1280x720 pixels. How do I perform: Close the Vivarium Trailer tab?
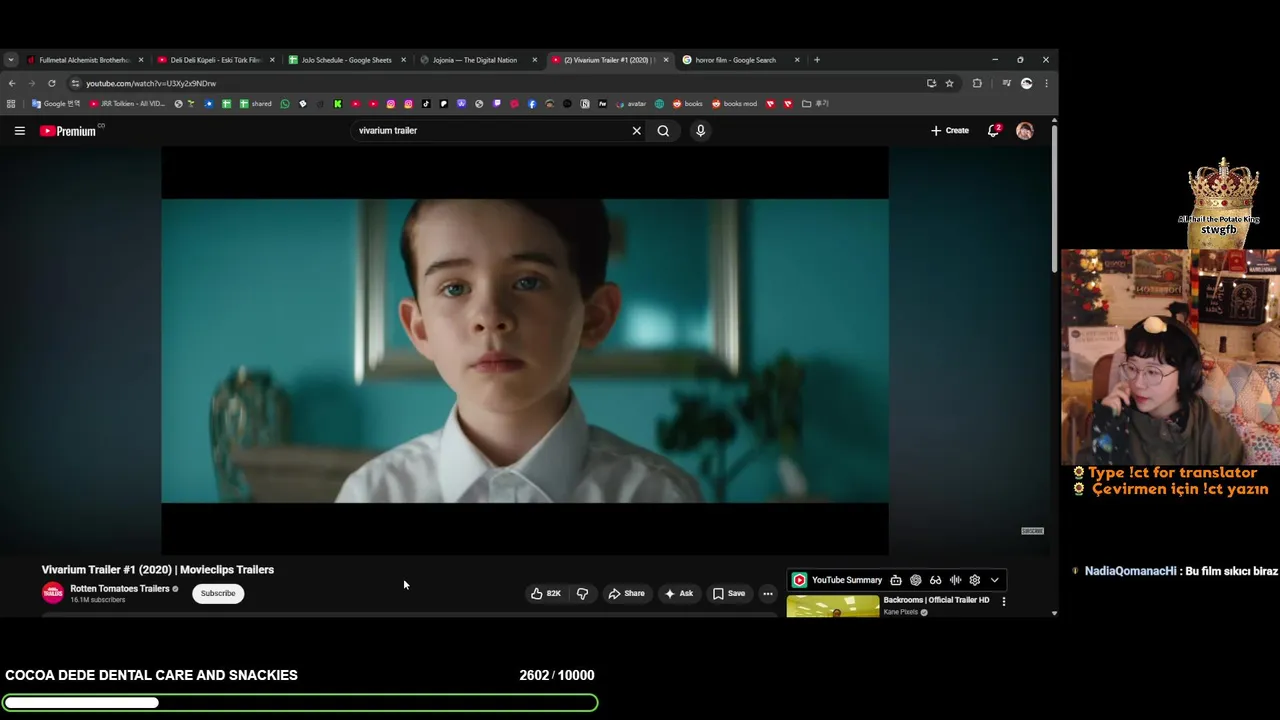coord(666,60)
